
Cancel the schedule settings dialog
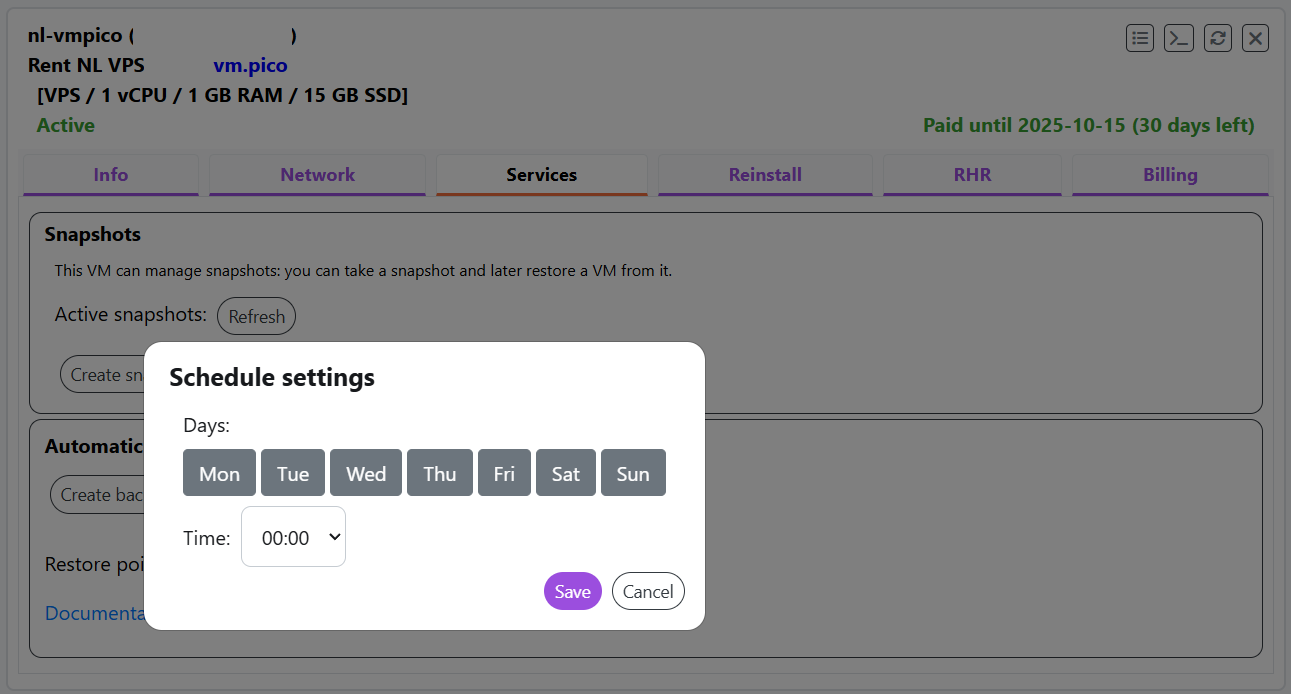pos(648,591)
